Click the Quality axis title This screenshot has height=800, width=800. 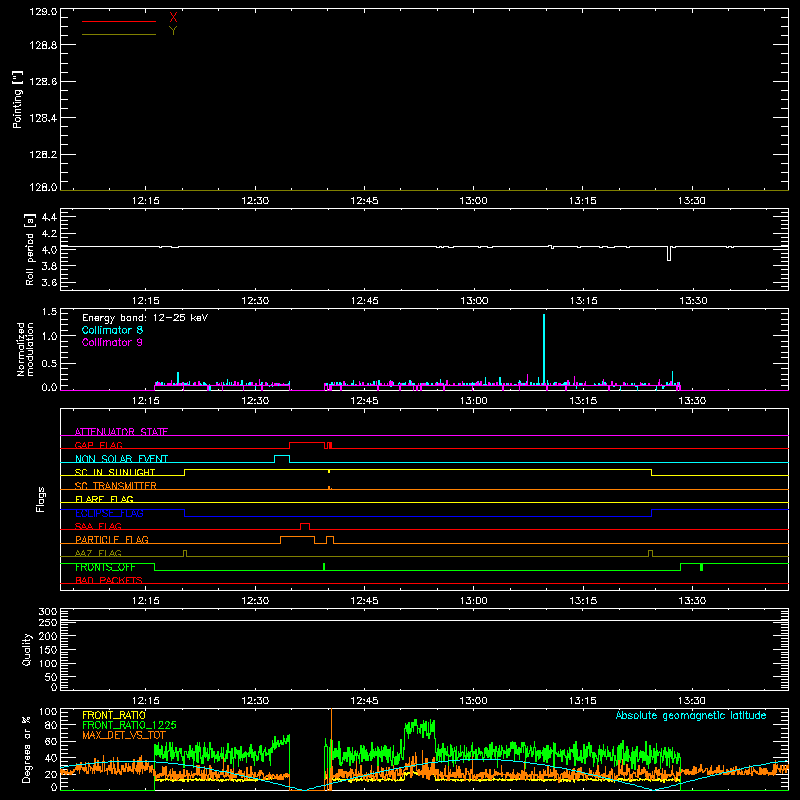[27, 649]
